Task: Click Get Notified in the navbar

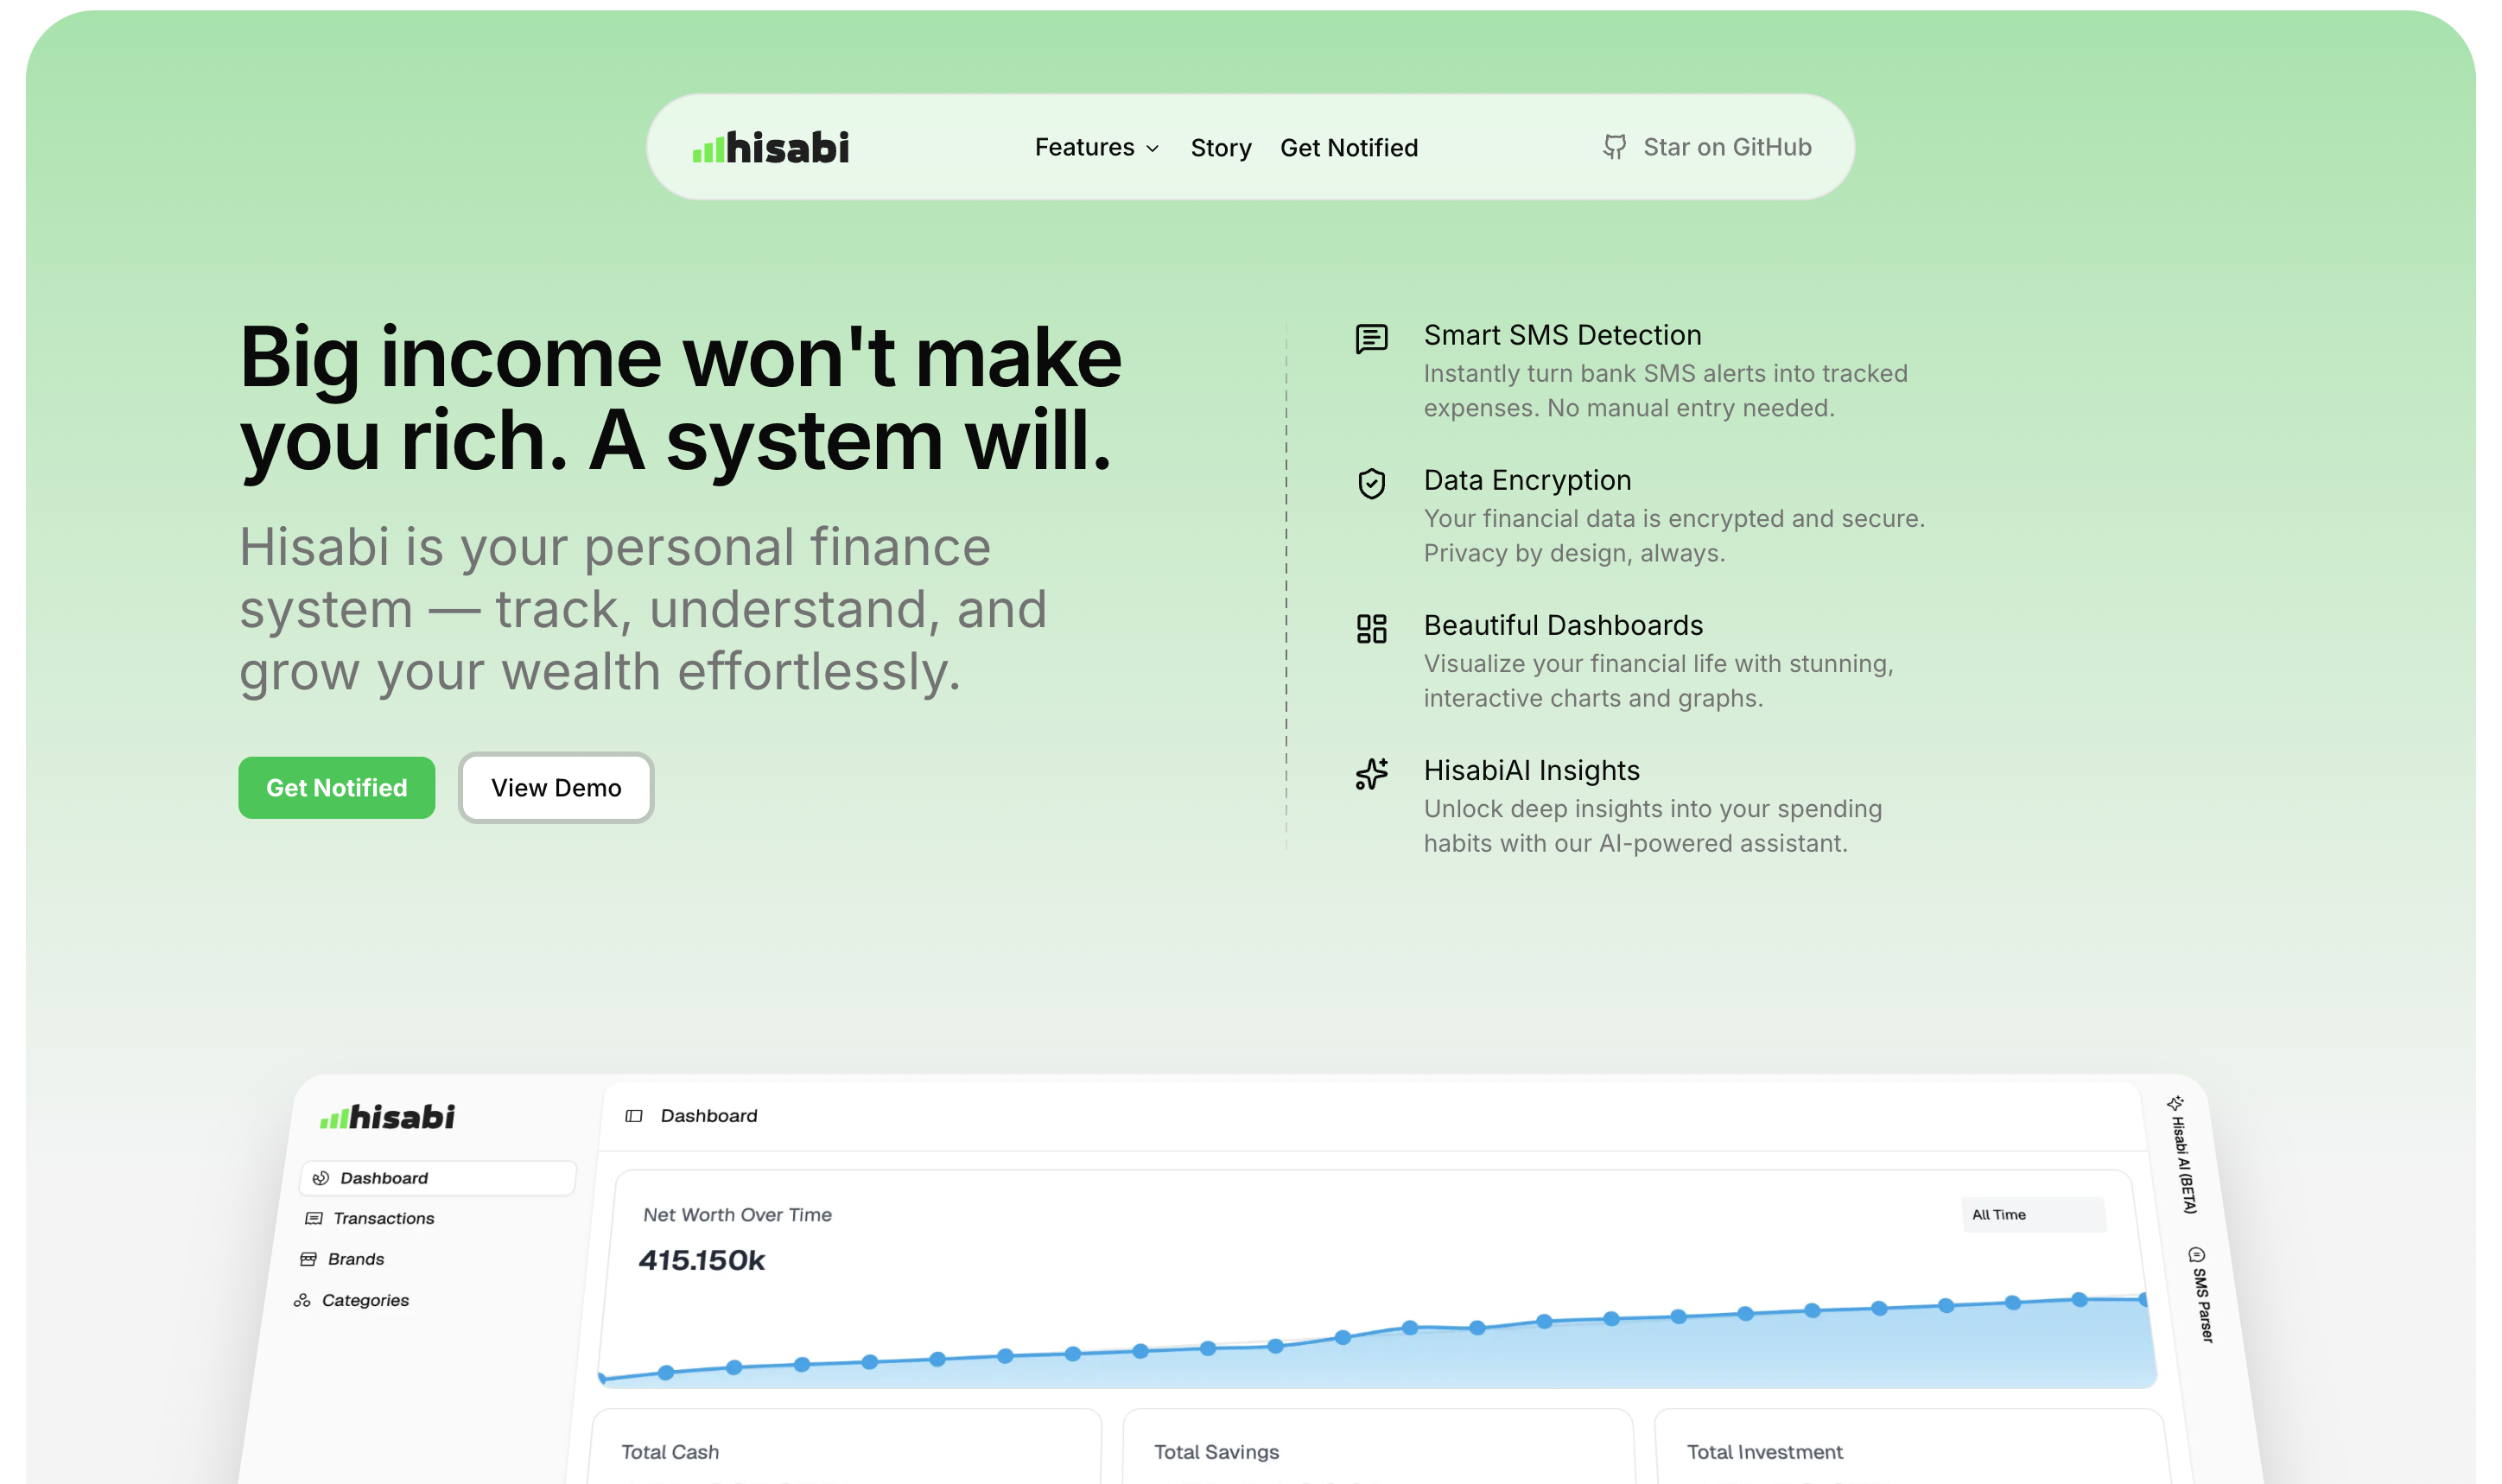Action: coord(1349,147)
